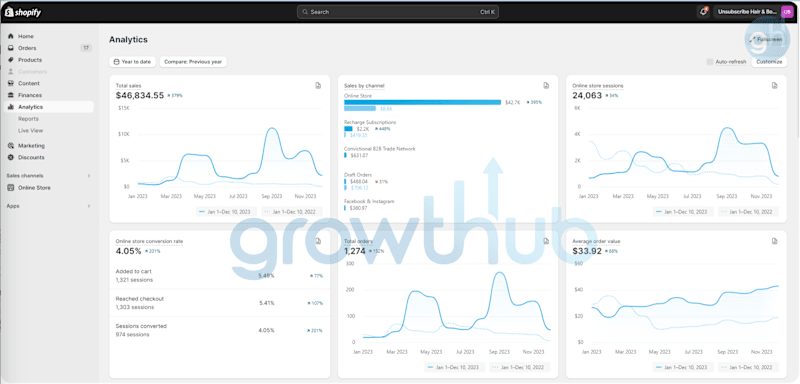The image size is (800, 384).
Task: Click the Discounts icon in sidebar
Action: click(x=11, y=157)
